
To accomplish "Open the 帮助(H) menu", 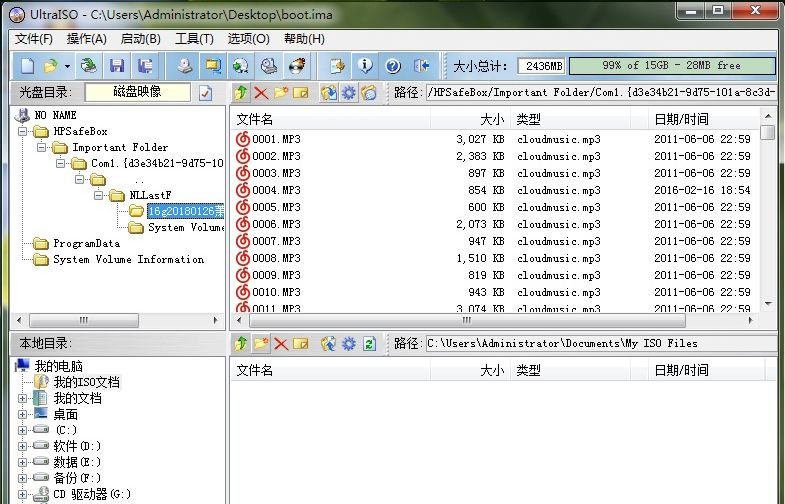I will [304, 39].
